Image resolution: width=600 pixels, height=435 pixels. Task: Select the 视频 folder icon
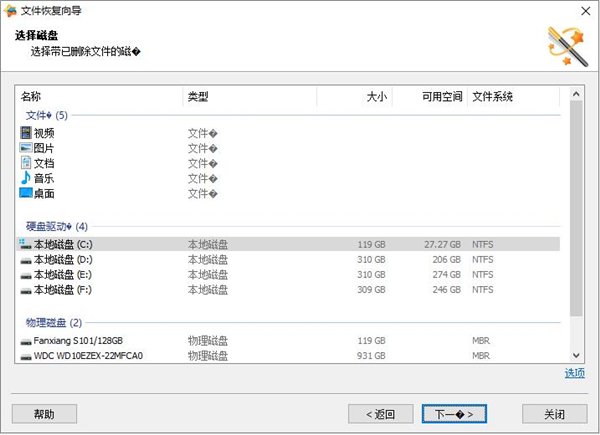click(26, 133)
